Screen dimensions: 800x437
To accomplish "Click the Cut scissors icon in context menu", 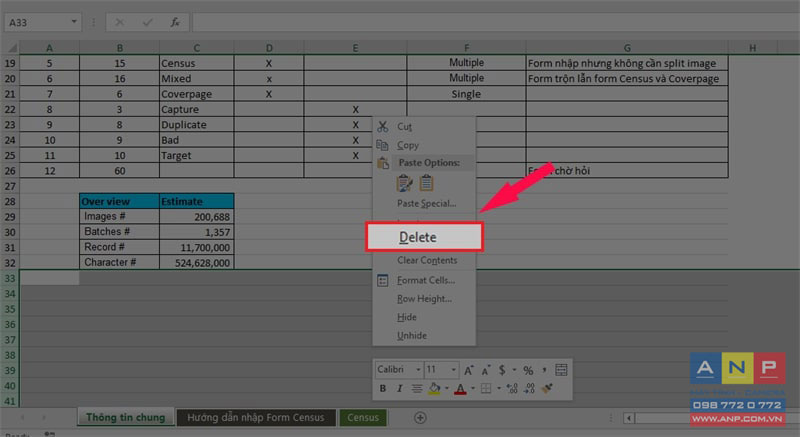I will (x=383, y=126).
